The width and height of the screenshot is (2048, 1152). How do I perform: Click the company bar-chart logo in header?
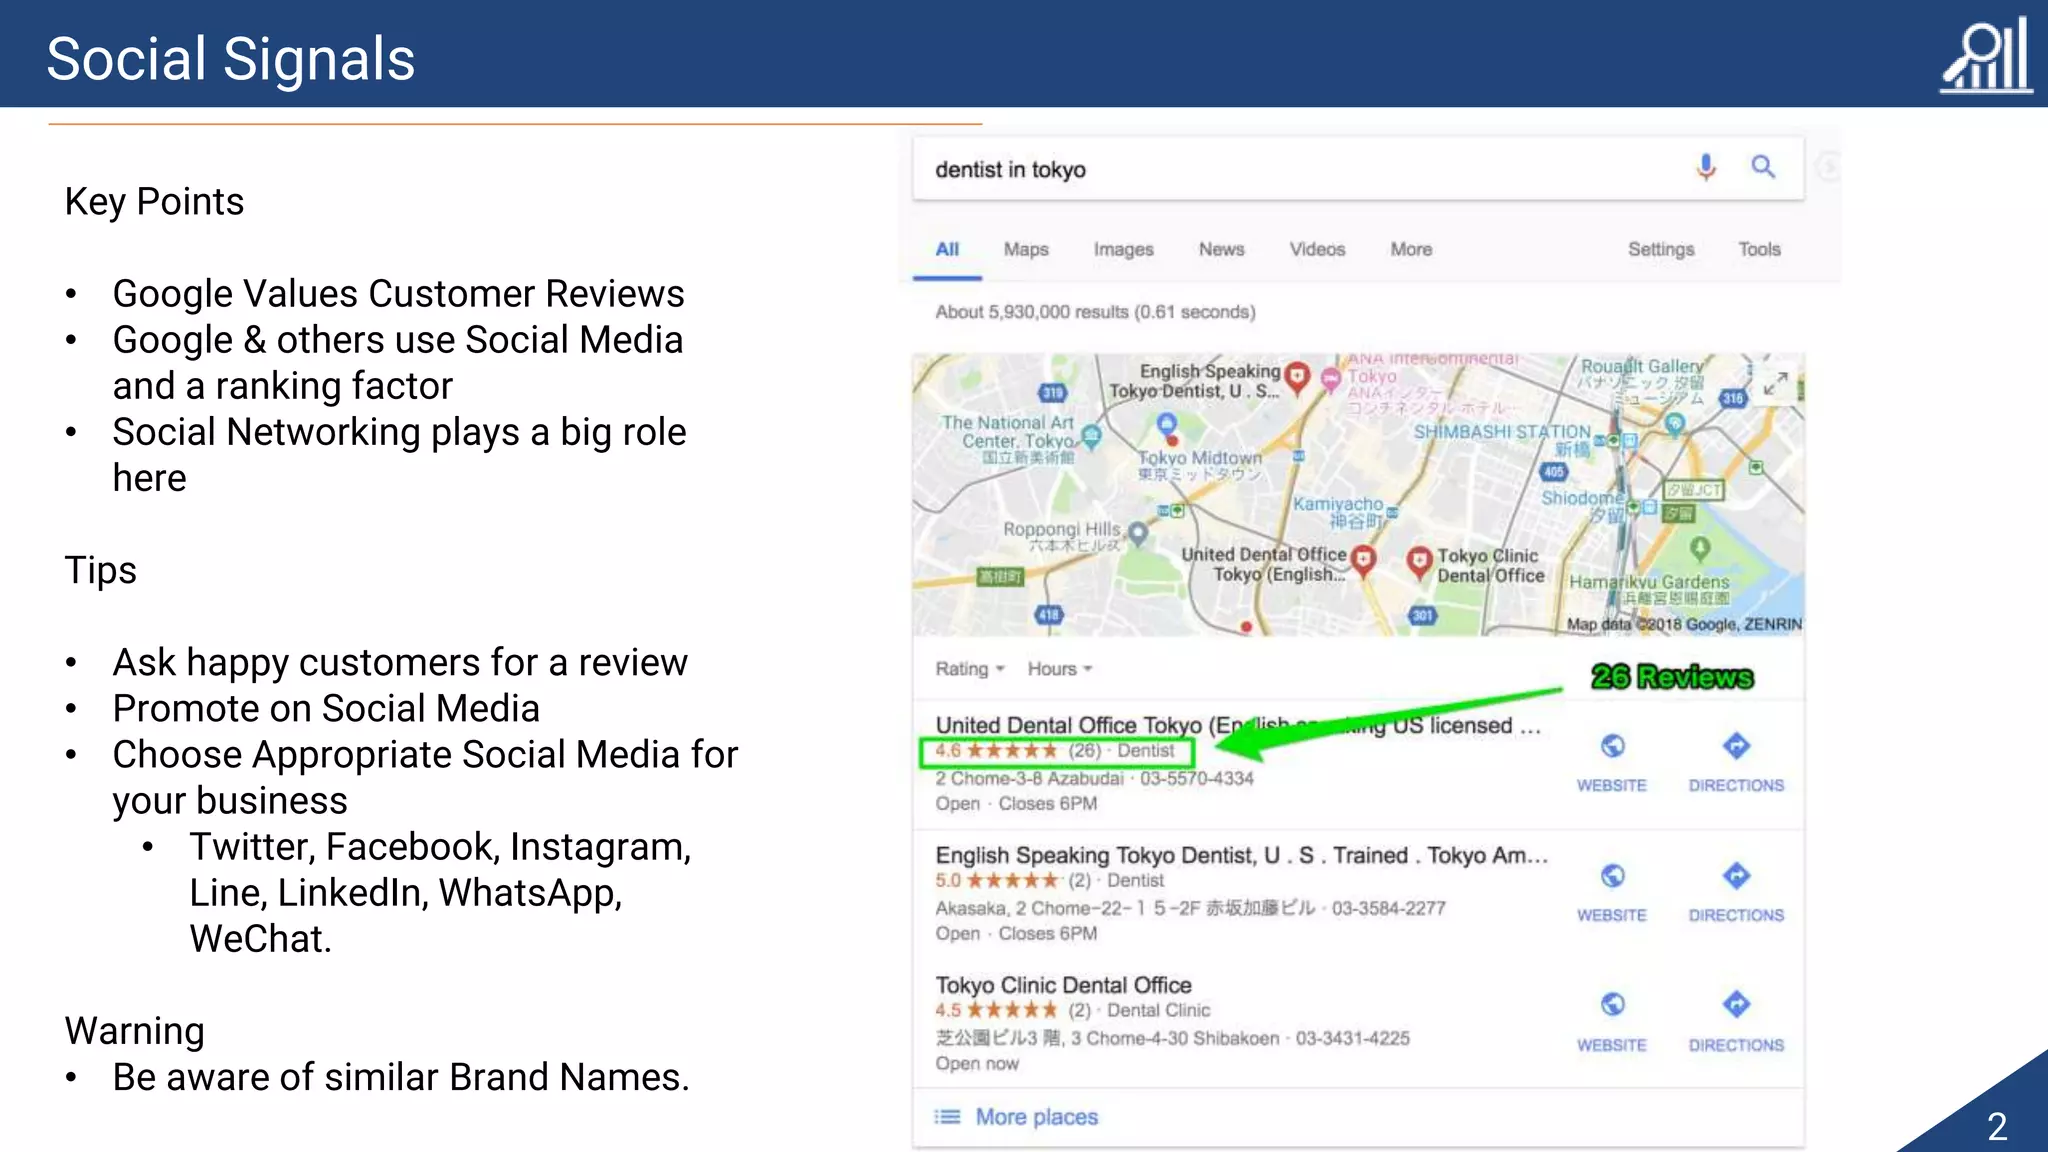(x=1986, y=55)
